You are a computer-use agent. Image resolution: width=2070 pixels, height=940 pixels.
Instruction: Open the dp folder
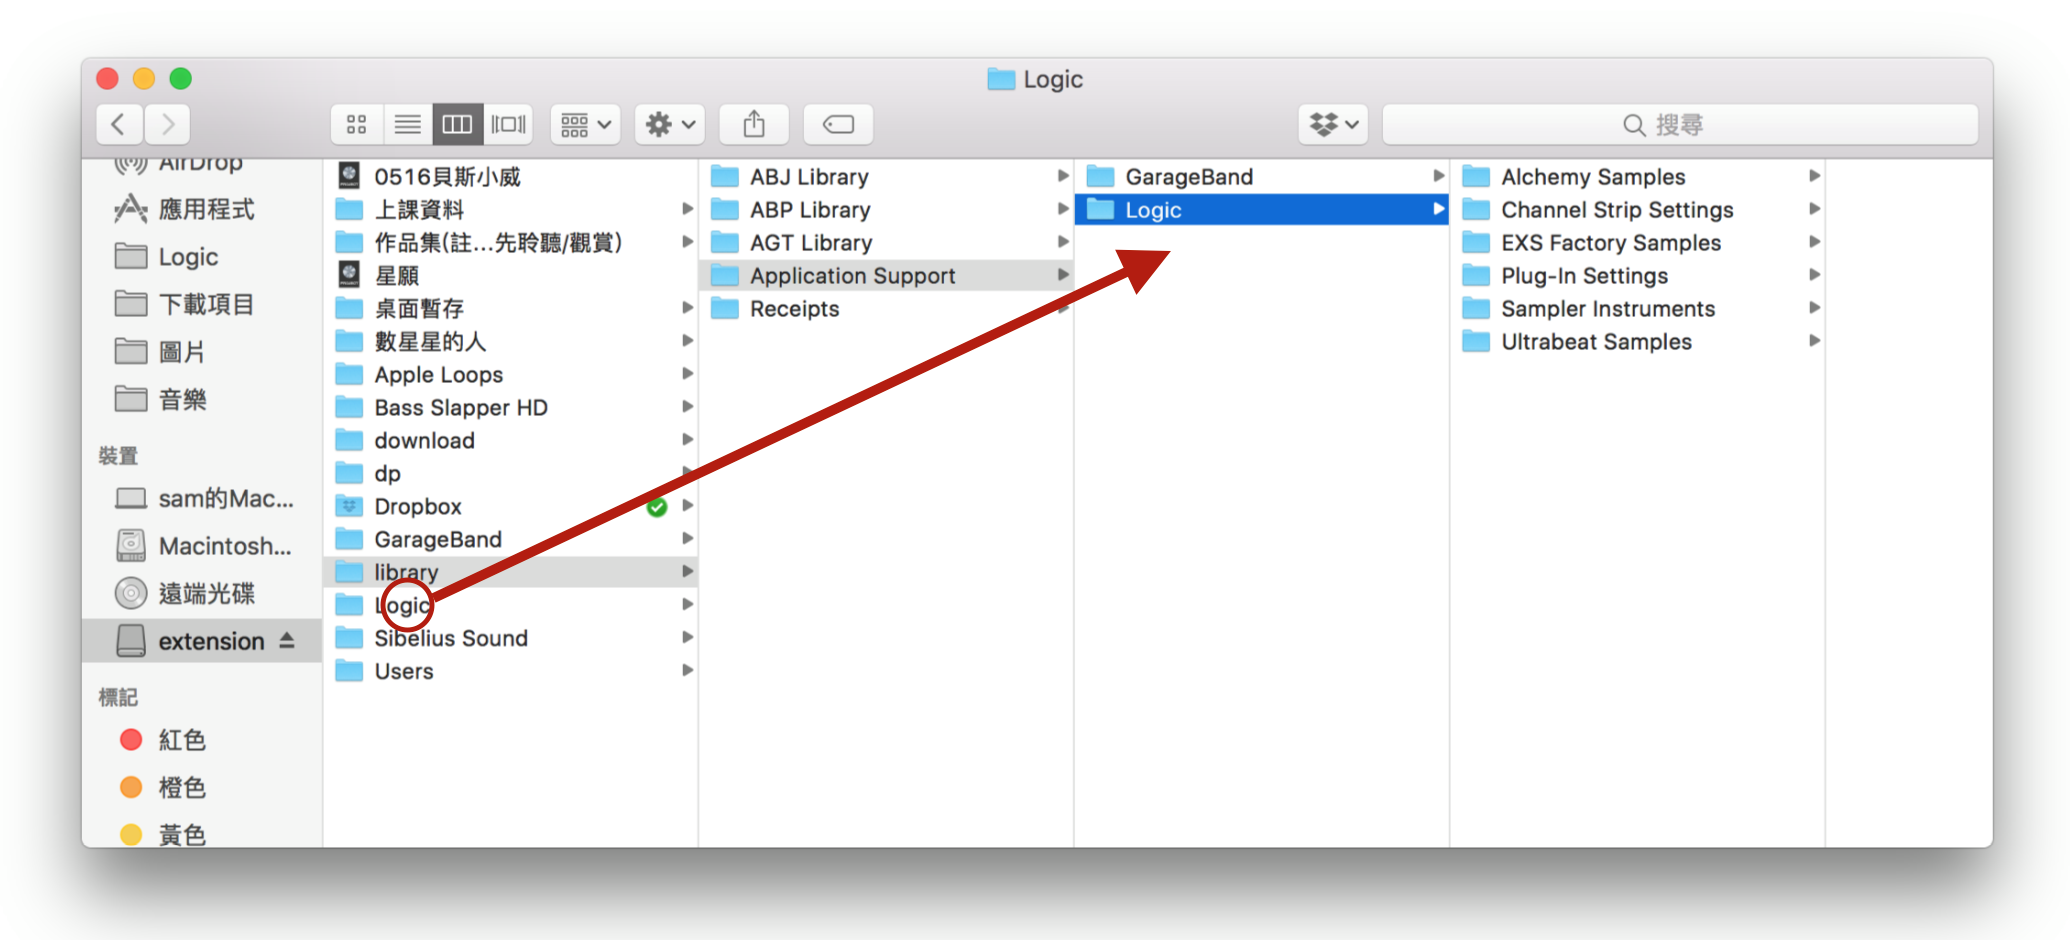click(387, 473)
